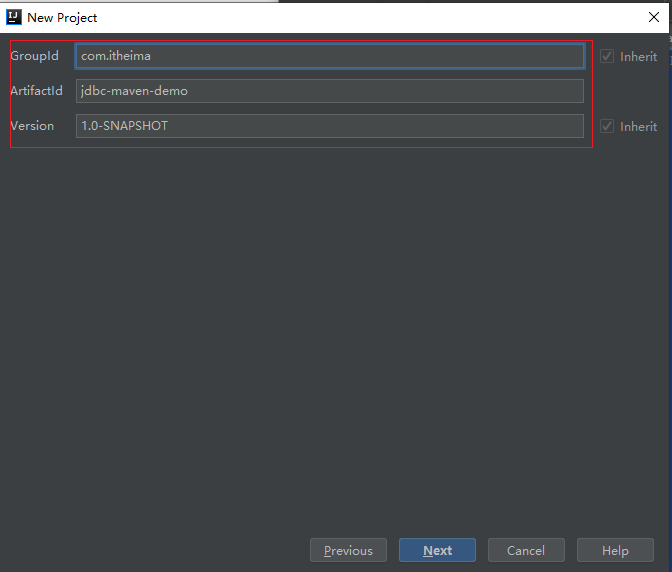Screen dimensions: 672x572
Task: Cancel the new project wizard
Action: tap(525, 550)
